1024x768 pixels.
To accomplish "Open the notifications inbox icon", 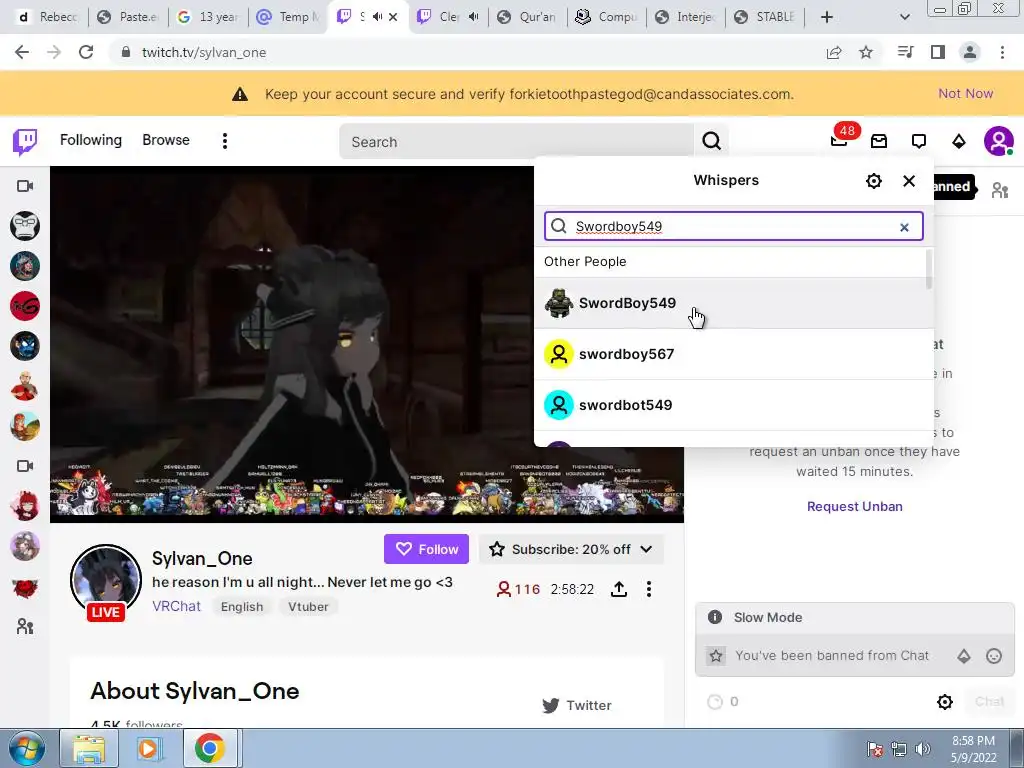I will (879, 141).
